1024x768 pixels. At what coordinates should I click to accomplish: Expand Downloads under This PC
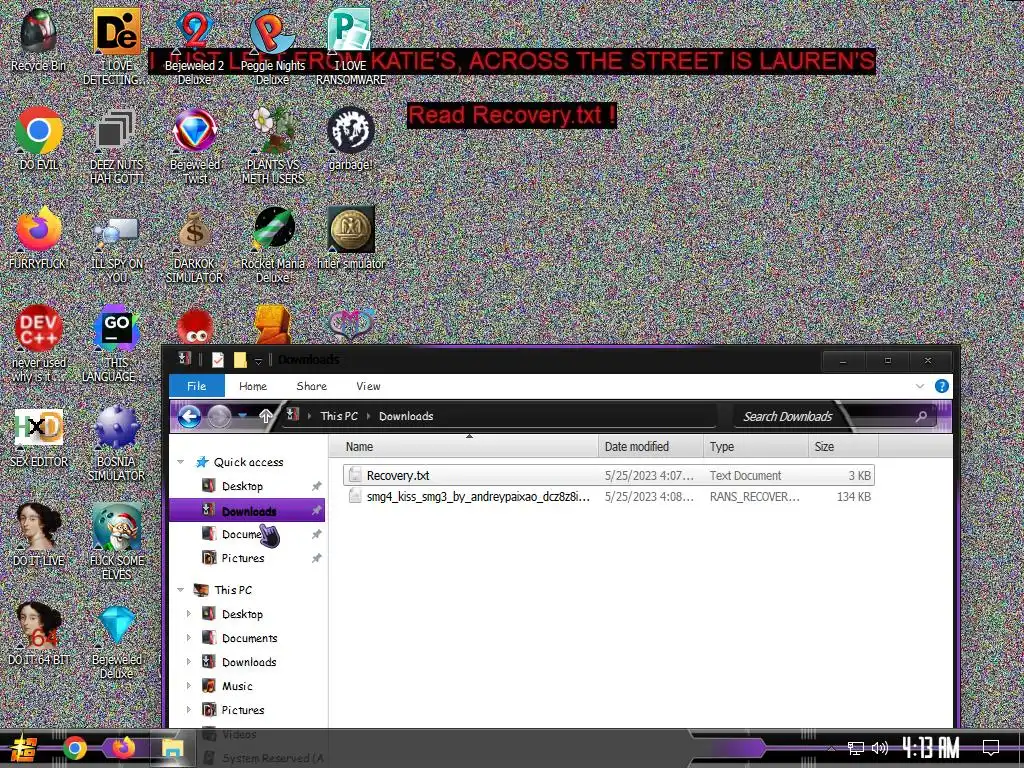[x=189, y=662]
